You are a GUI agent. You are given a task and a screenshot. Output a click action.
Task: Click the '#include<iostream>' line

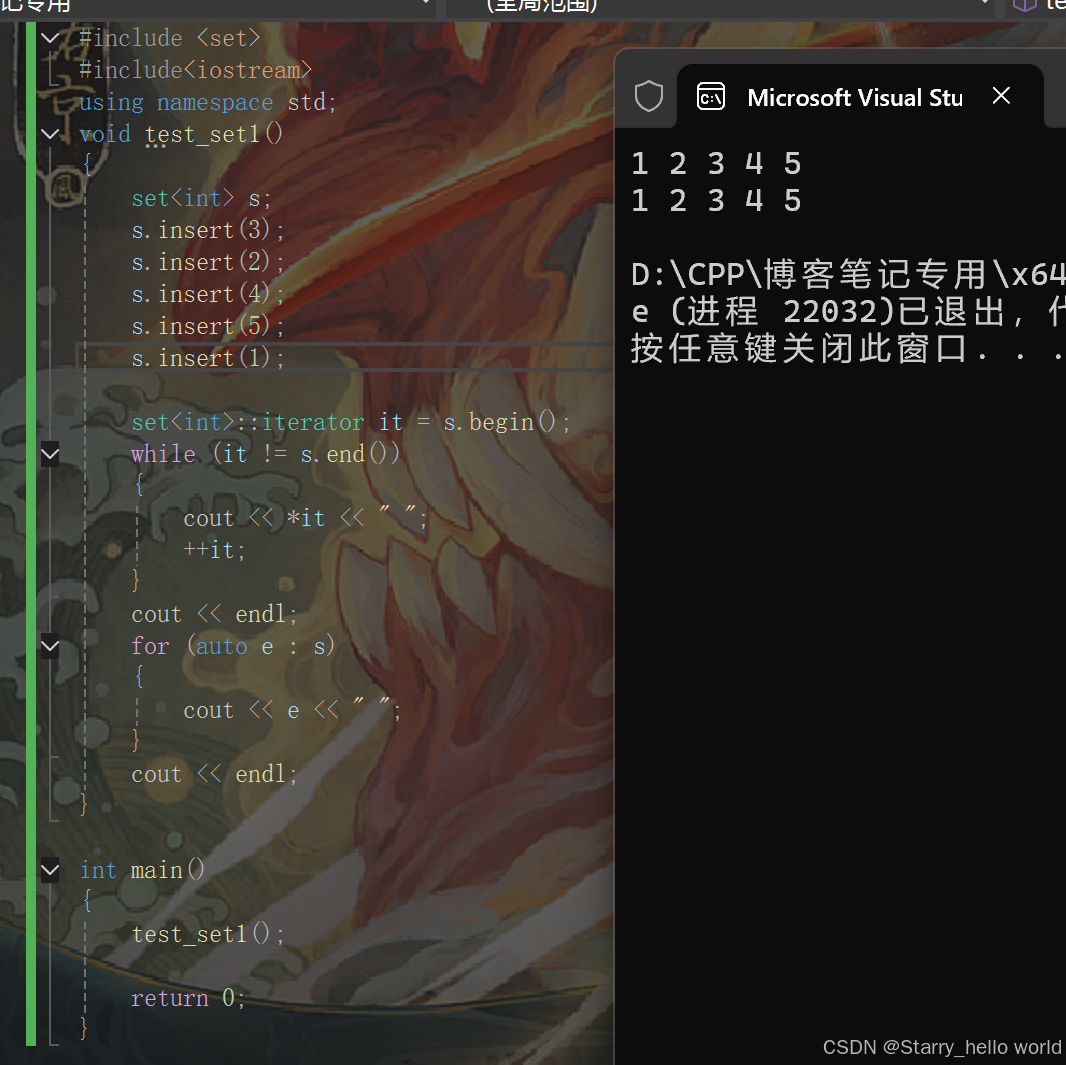pyautogui.click(x=195, y=70)
